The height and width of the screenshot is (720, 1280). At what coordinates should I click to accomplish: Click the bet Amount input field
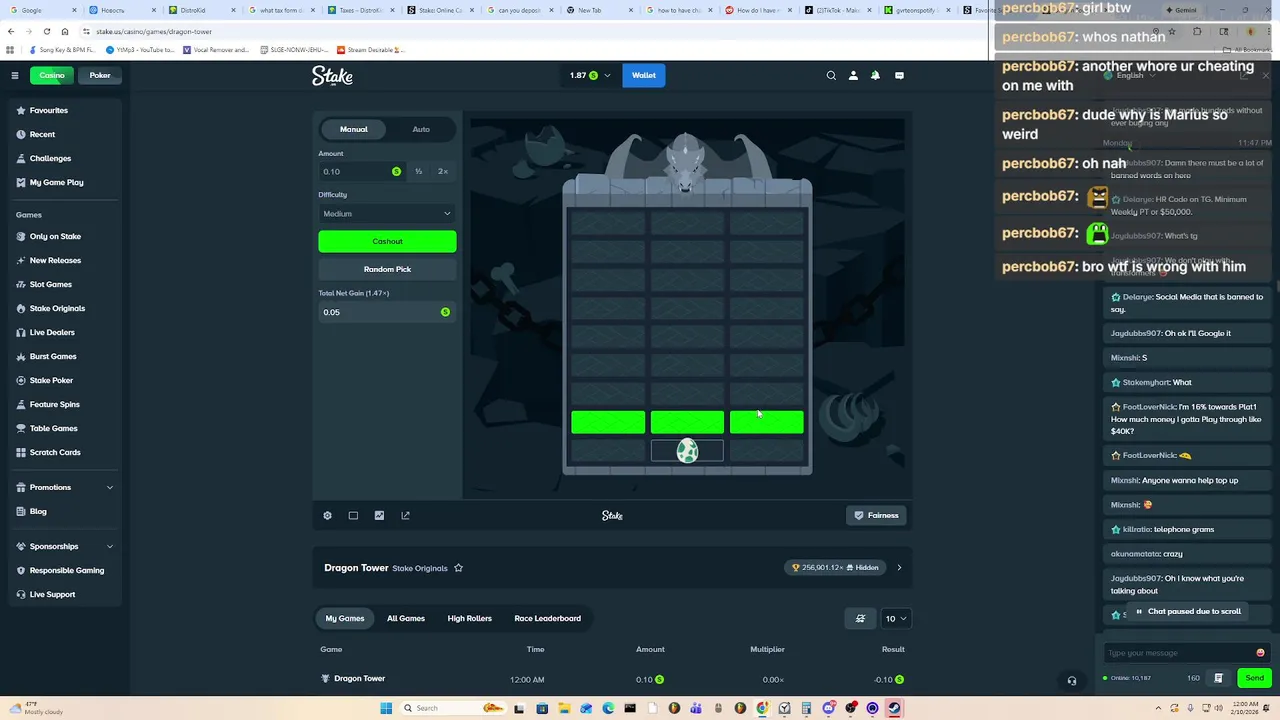click(x=361, y=171)
